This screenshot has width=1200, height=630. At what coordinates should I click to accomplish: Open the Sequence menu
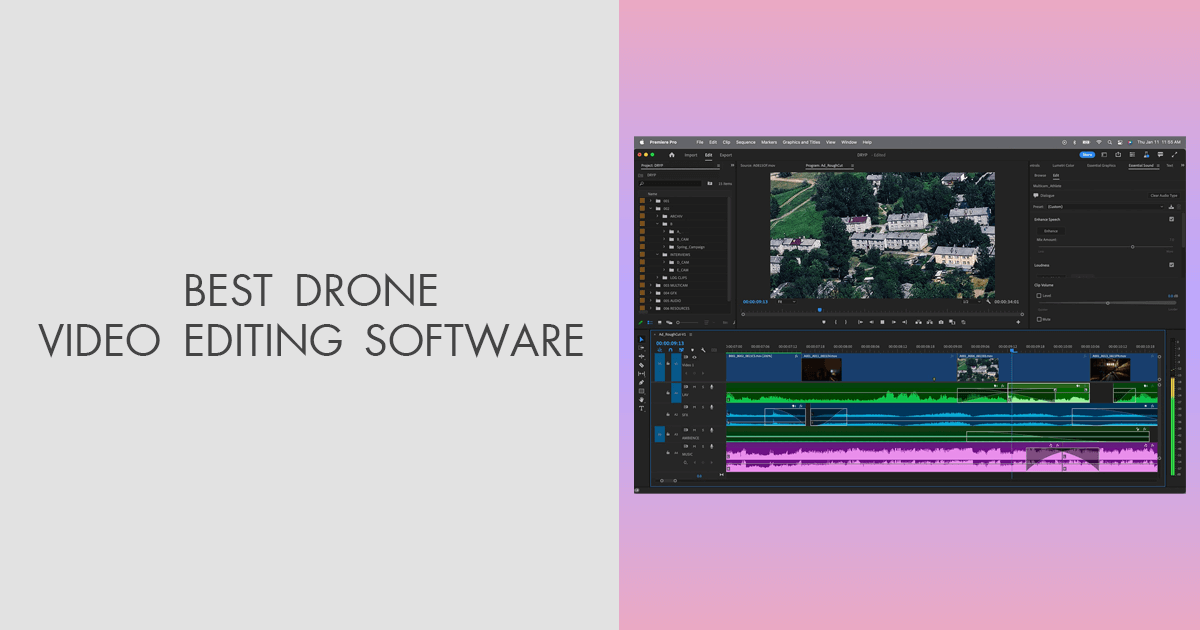(x=745, y=142)
